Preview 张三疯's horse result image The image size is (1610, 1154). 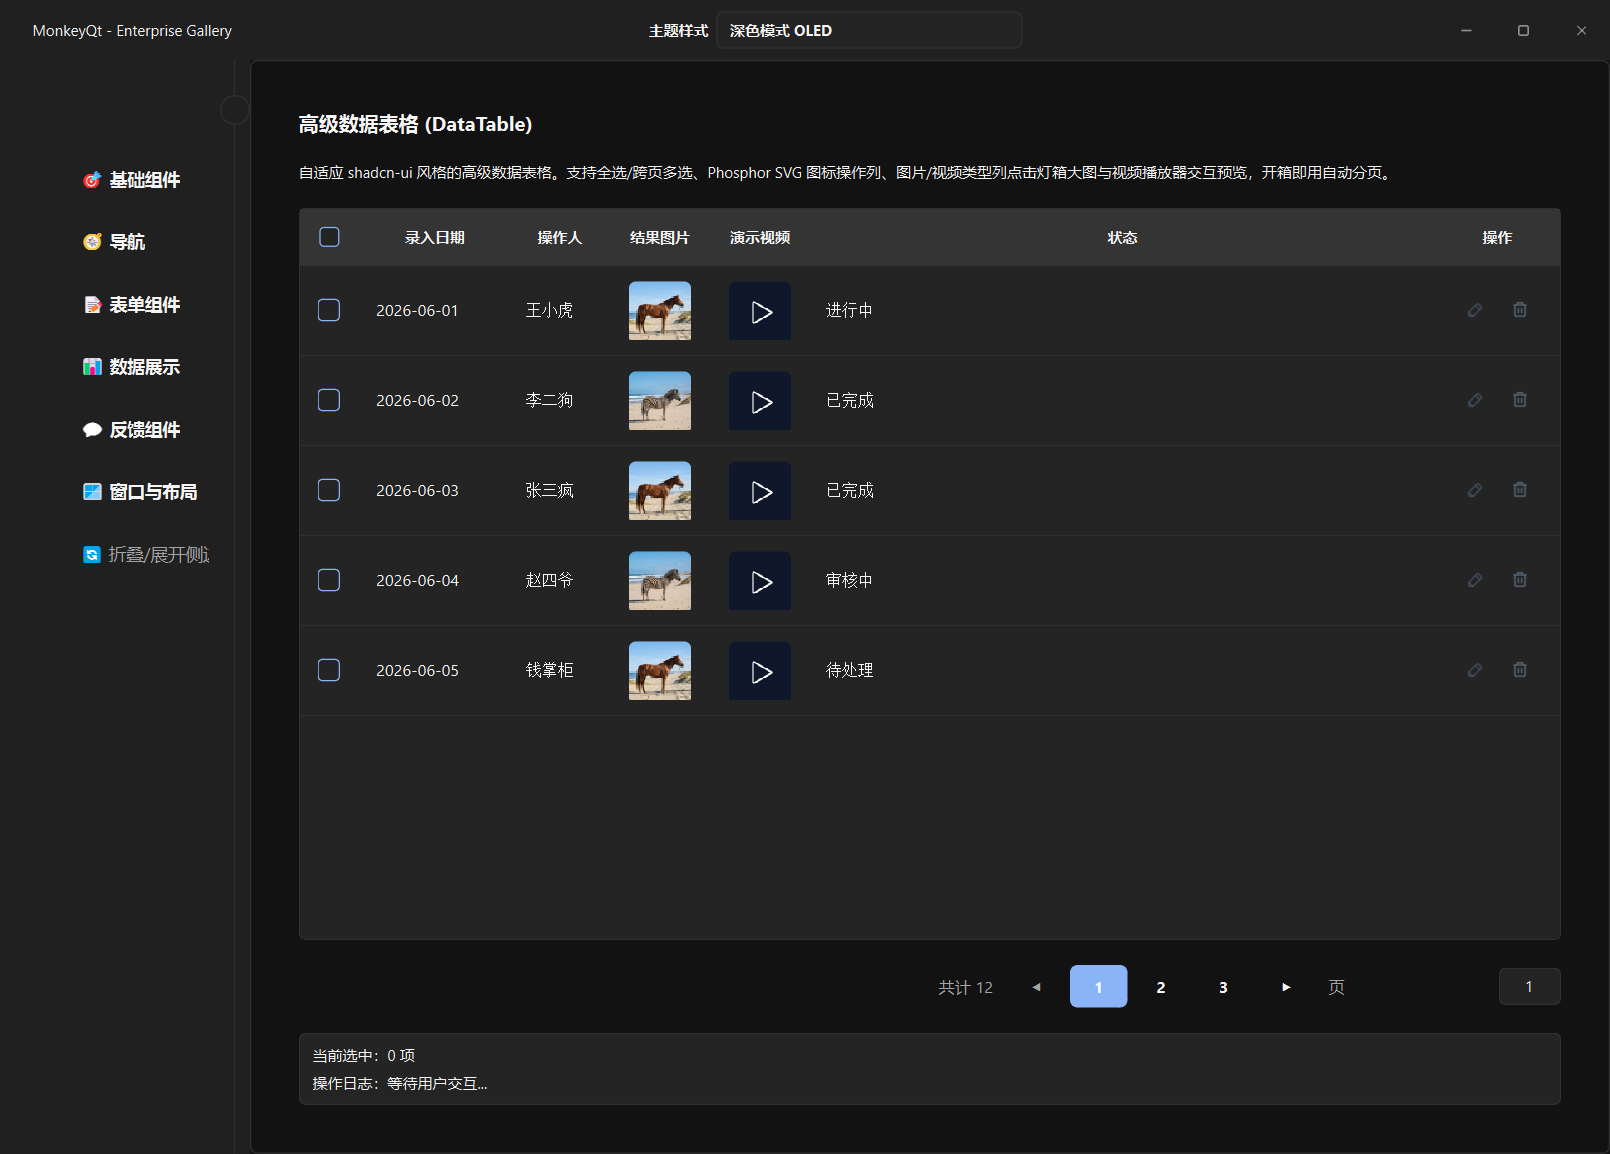[660, 491]
